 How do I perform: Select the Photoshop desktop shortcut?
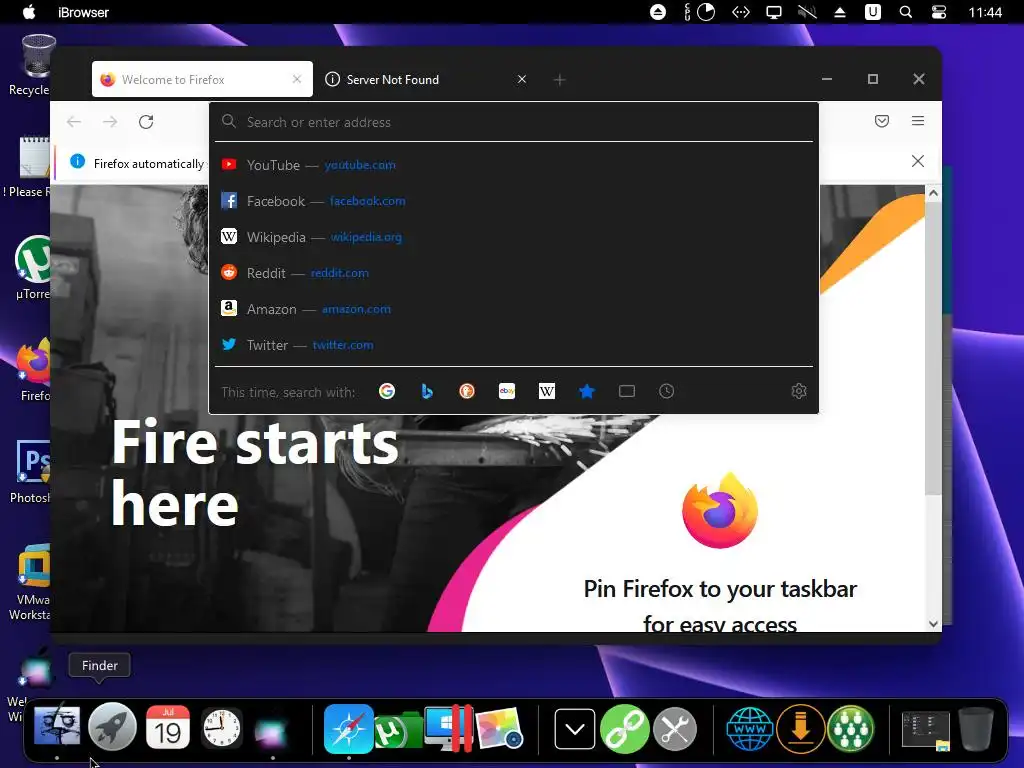click(31, 472)
